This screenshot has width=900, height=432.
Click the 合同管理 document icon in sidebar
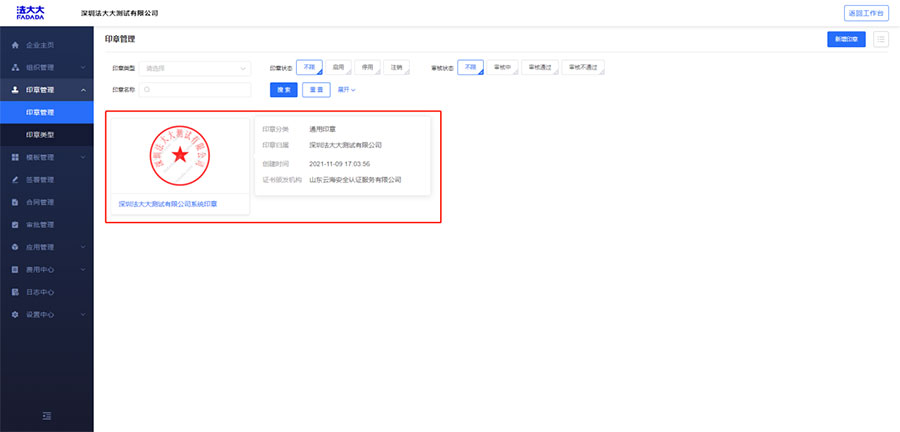pos(15,202)
